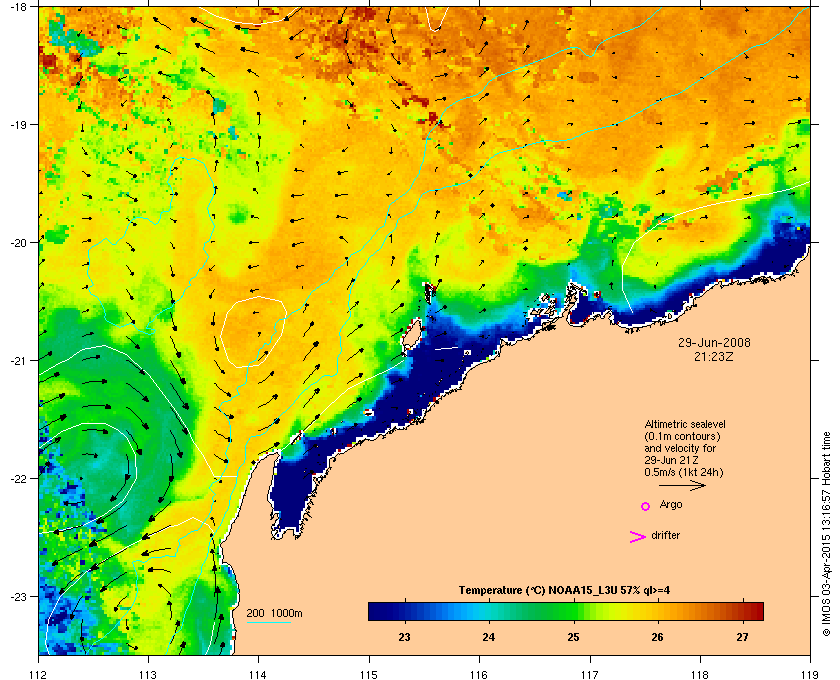The image size is (840, 680).
Task: Click the colorbar tick value 23
Action: click(x=404, y=637)
